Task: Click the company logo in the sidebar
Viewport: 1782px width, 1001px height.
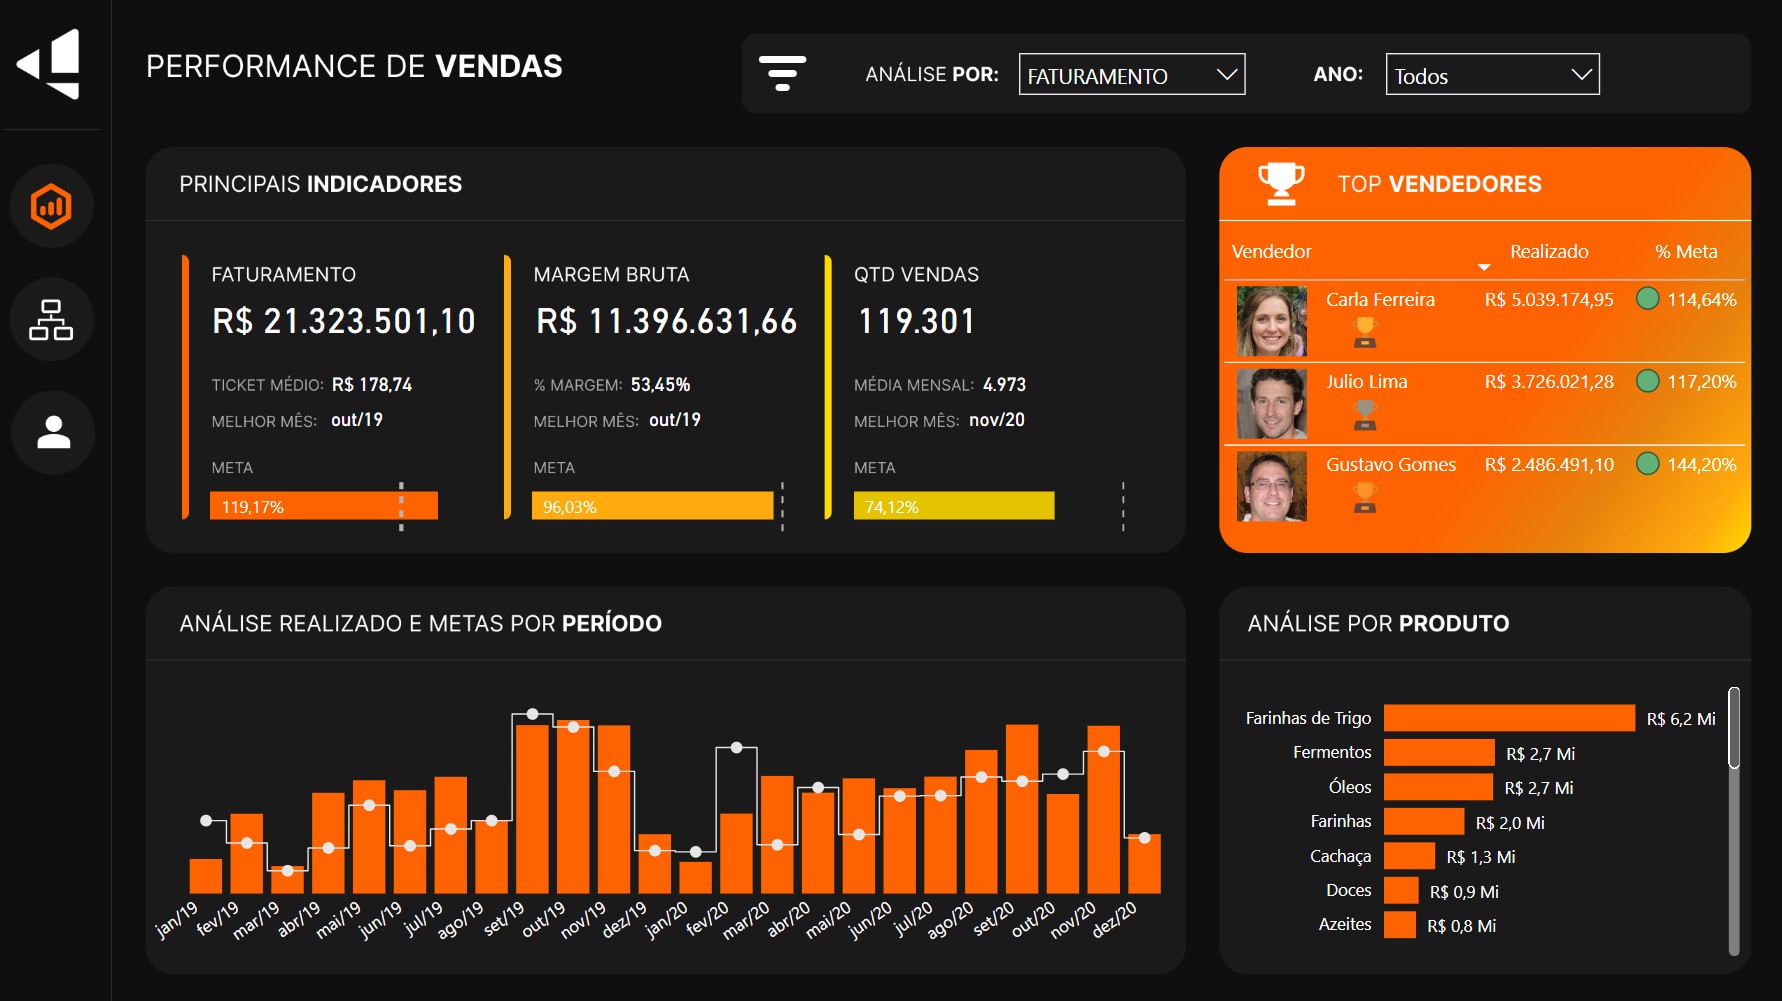Action: [x=52, y=64]
